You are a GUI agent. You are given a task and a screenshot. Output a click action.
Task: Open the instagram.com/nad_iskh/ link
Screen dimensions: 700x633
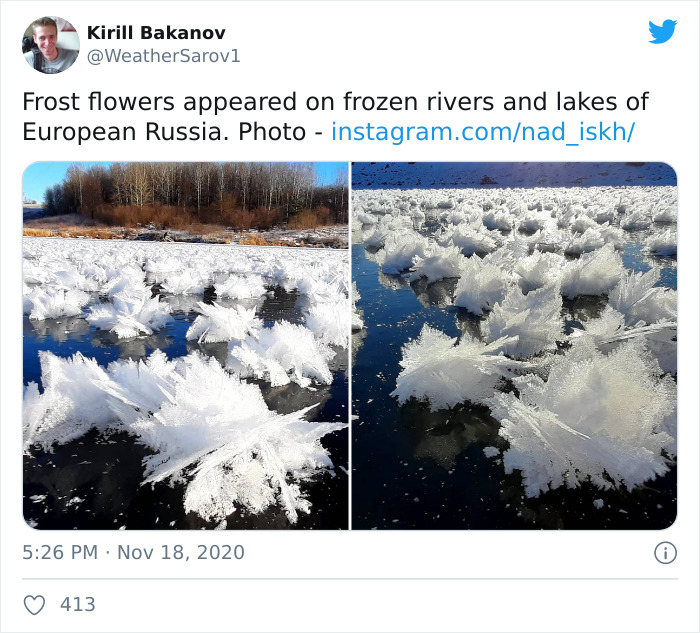(483, 131)
